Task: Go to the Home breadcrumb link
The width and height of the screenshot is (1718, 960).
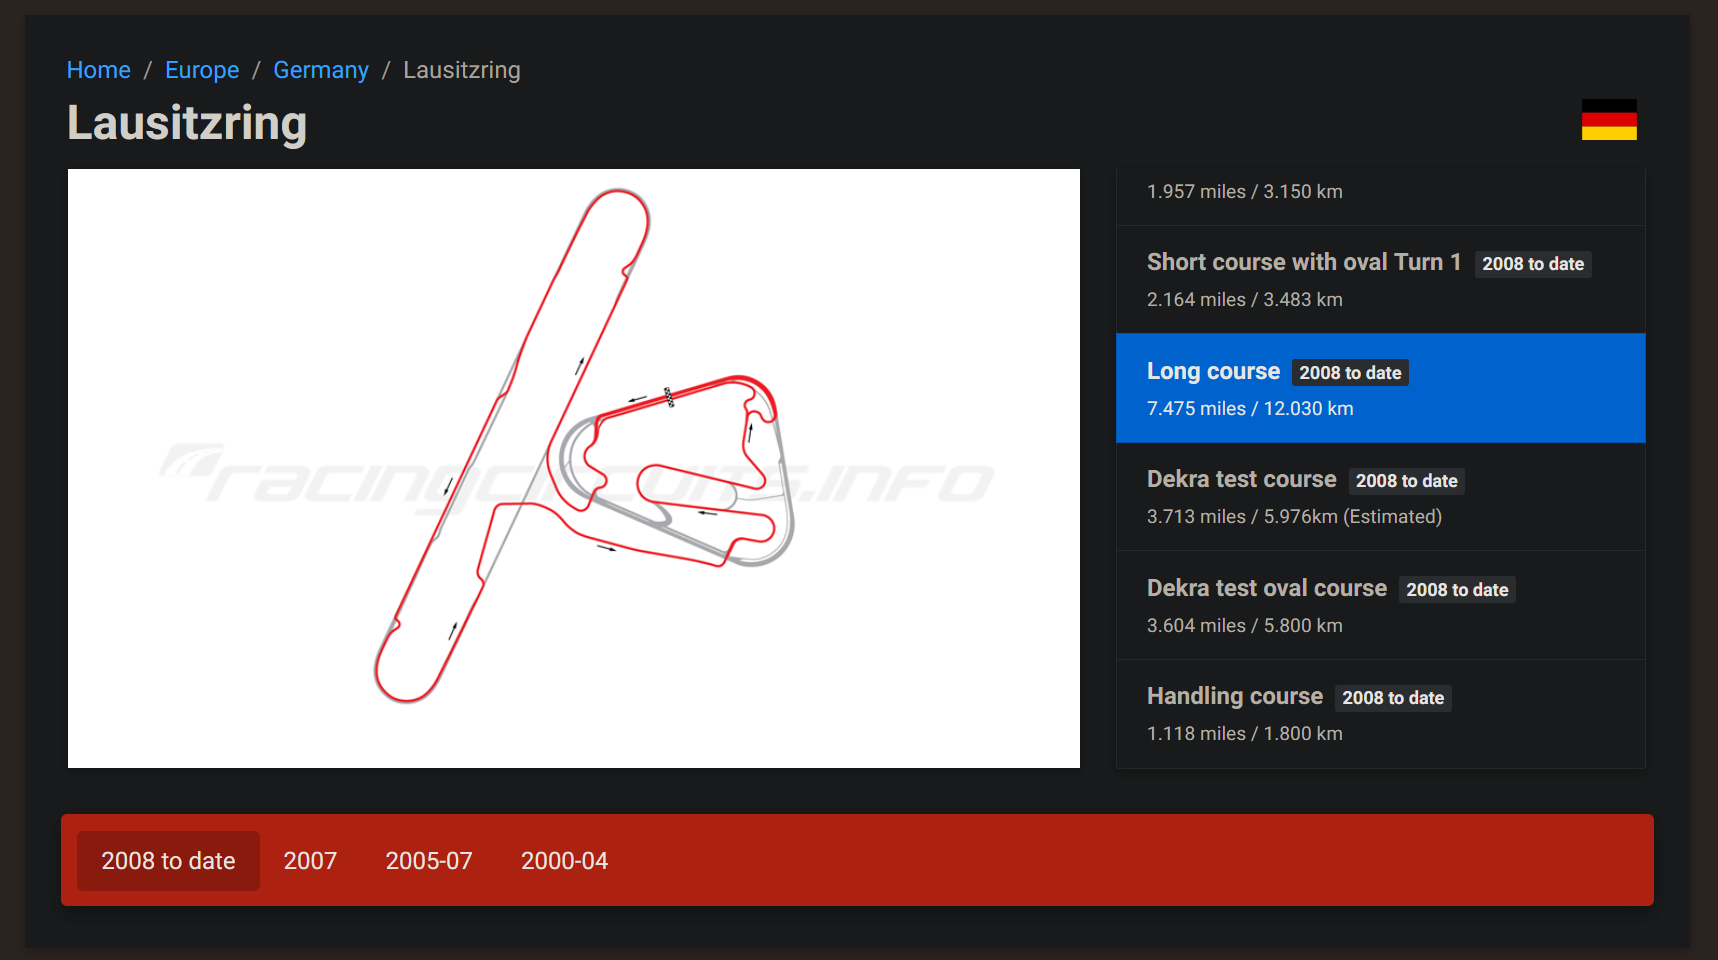Action: coord(98,70)
